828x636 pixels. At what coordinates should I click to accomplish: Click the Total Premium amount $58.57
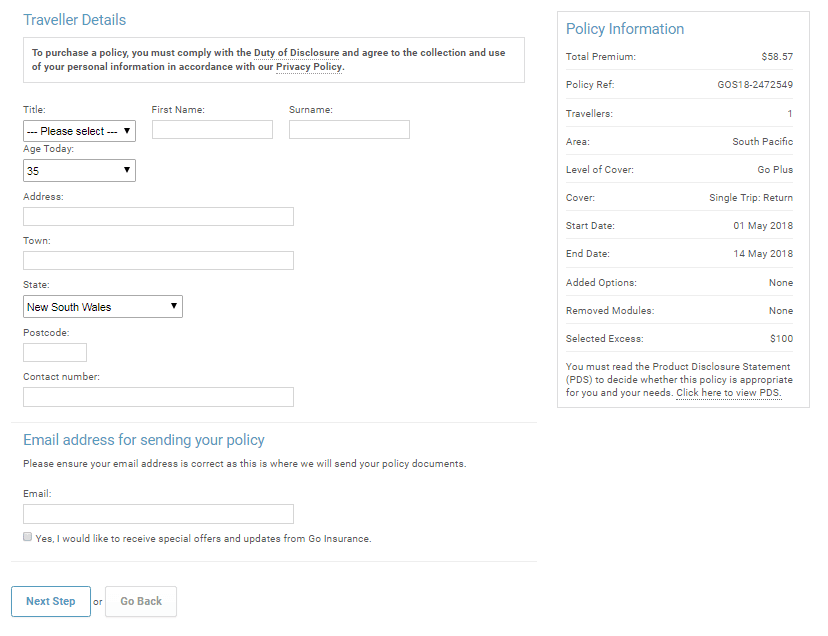point(776,57)
